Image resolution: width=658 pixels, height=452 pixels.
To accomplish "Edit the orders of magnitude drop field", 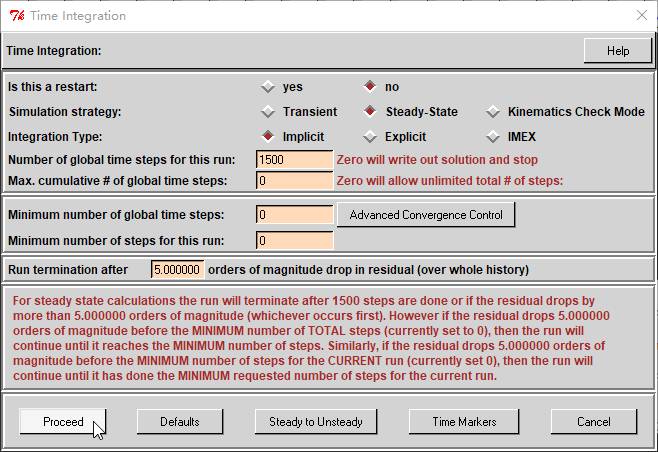I will (178, 270).
